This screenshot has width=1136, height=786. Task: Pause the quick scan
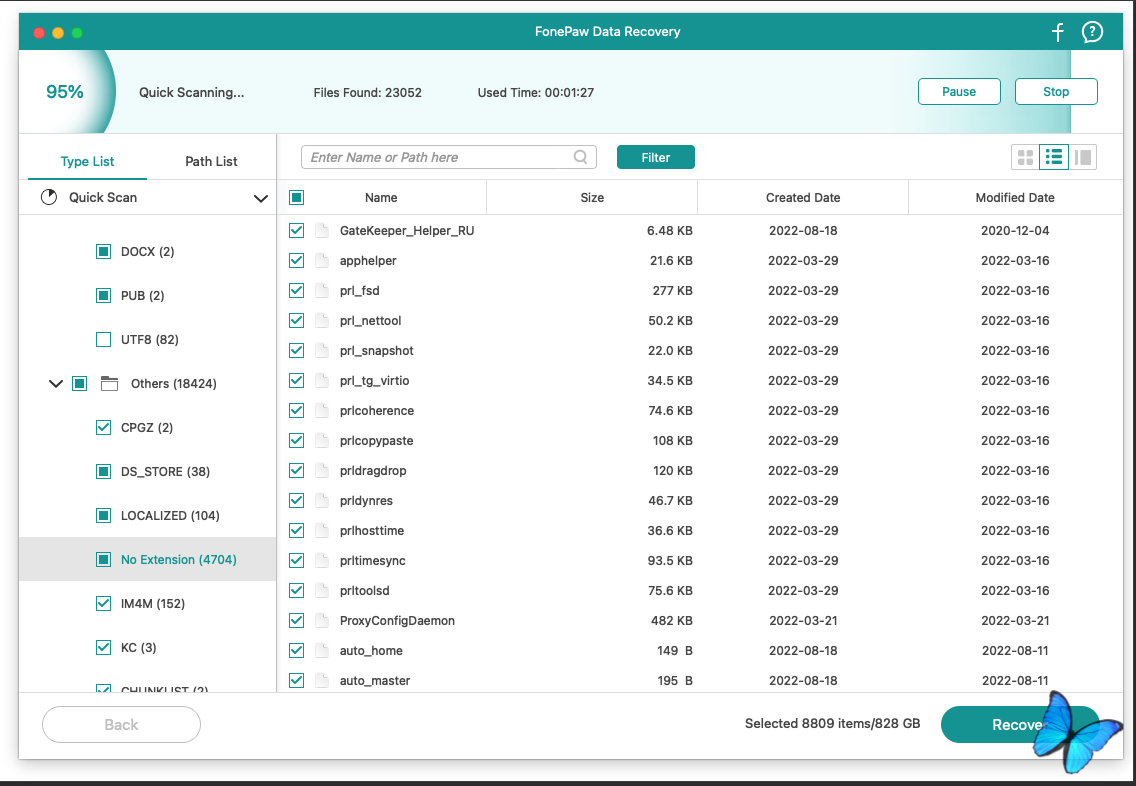pyautogui.click(x=958, y=92)
